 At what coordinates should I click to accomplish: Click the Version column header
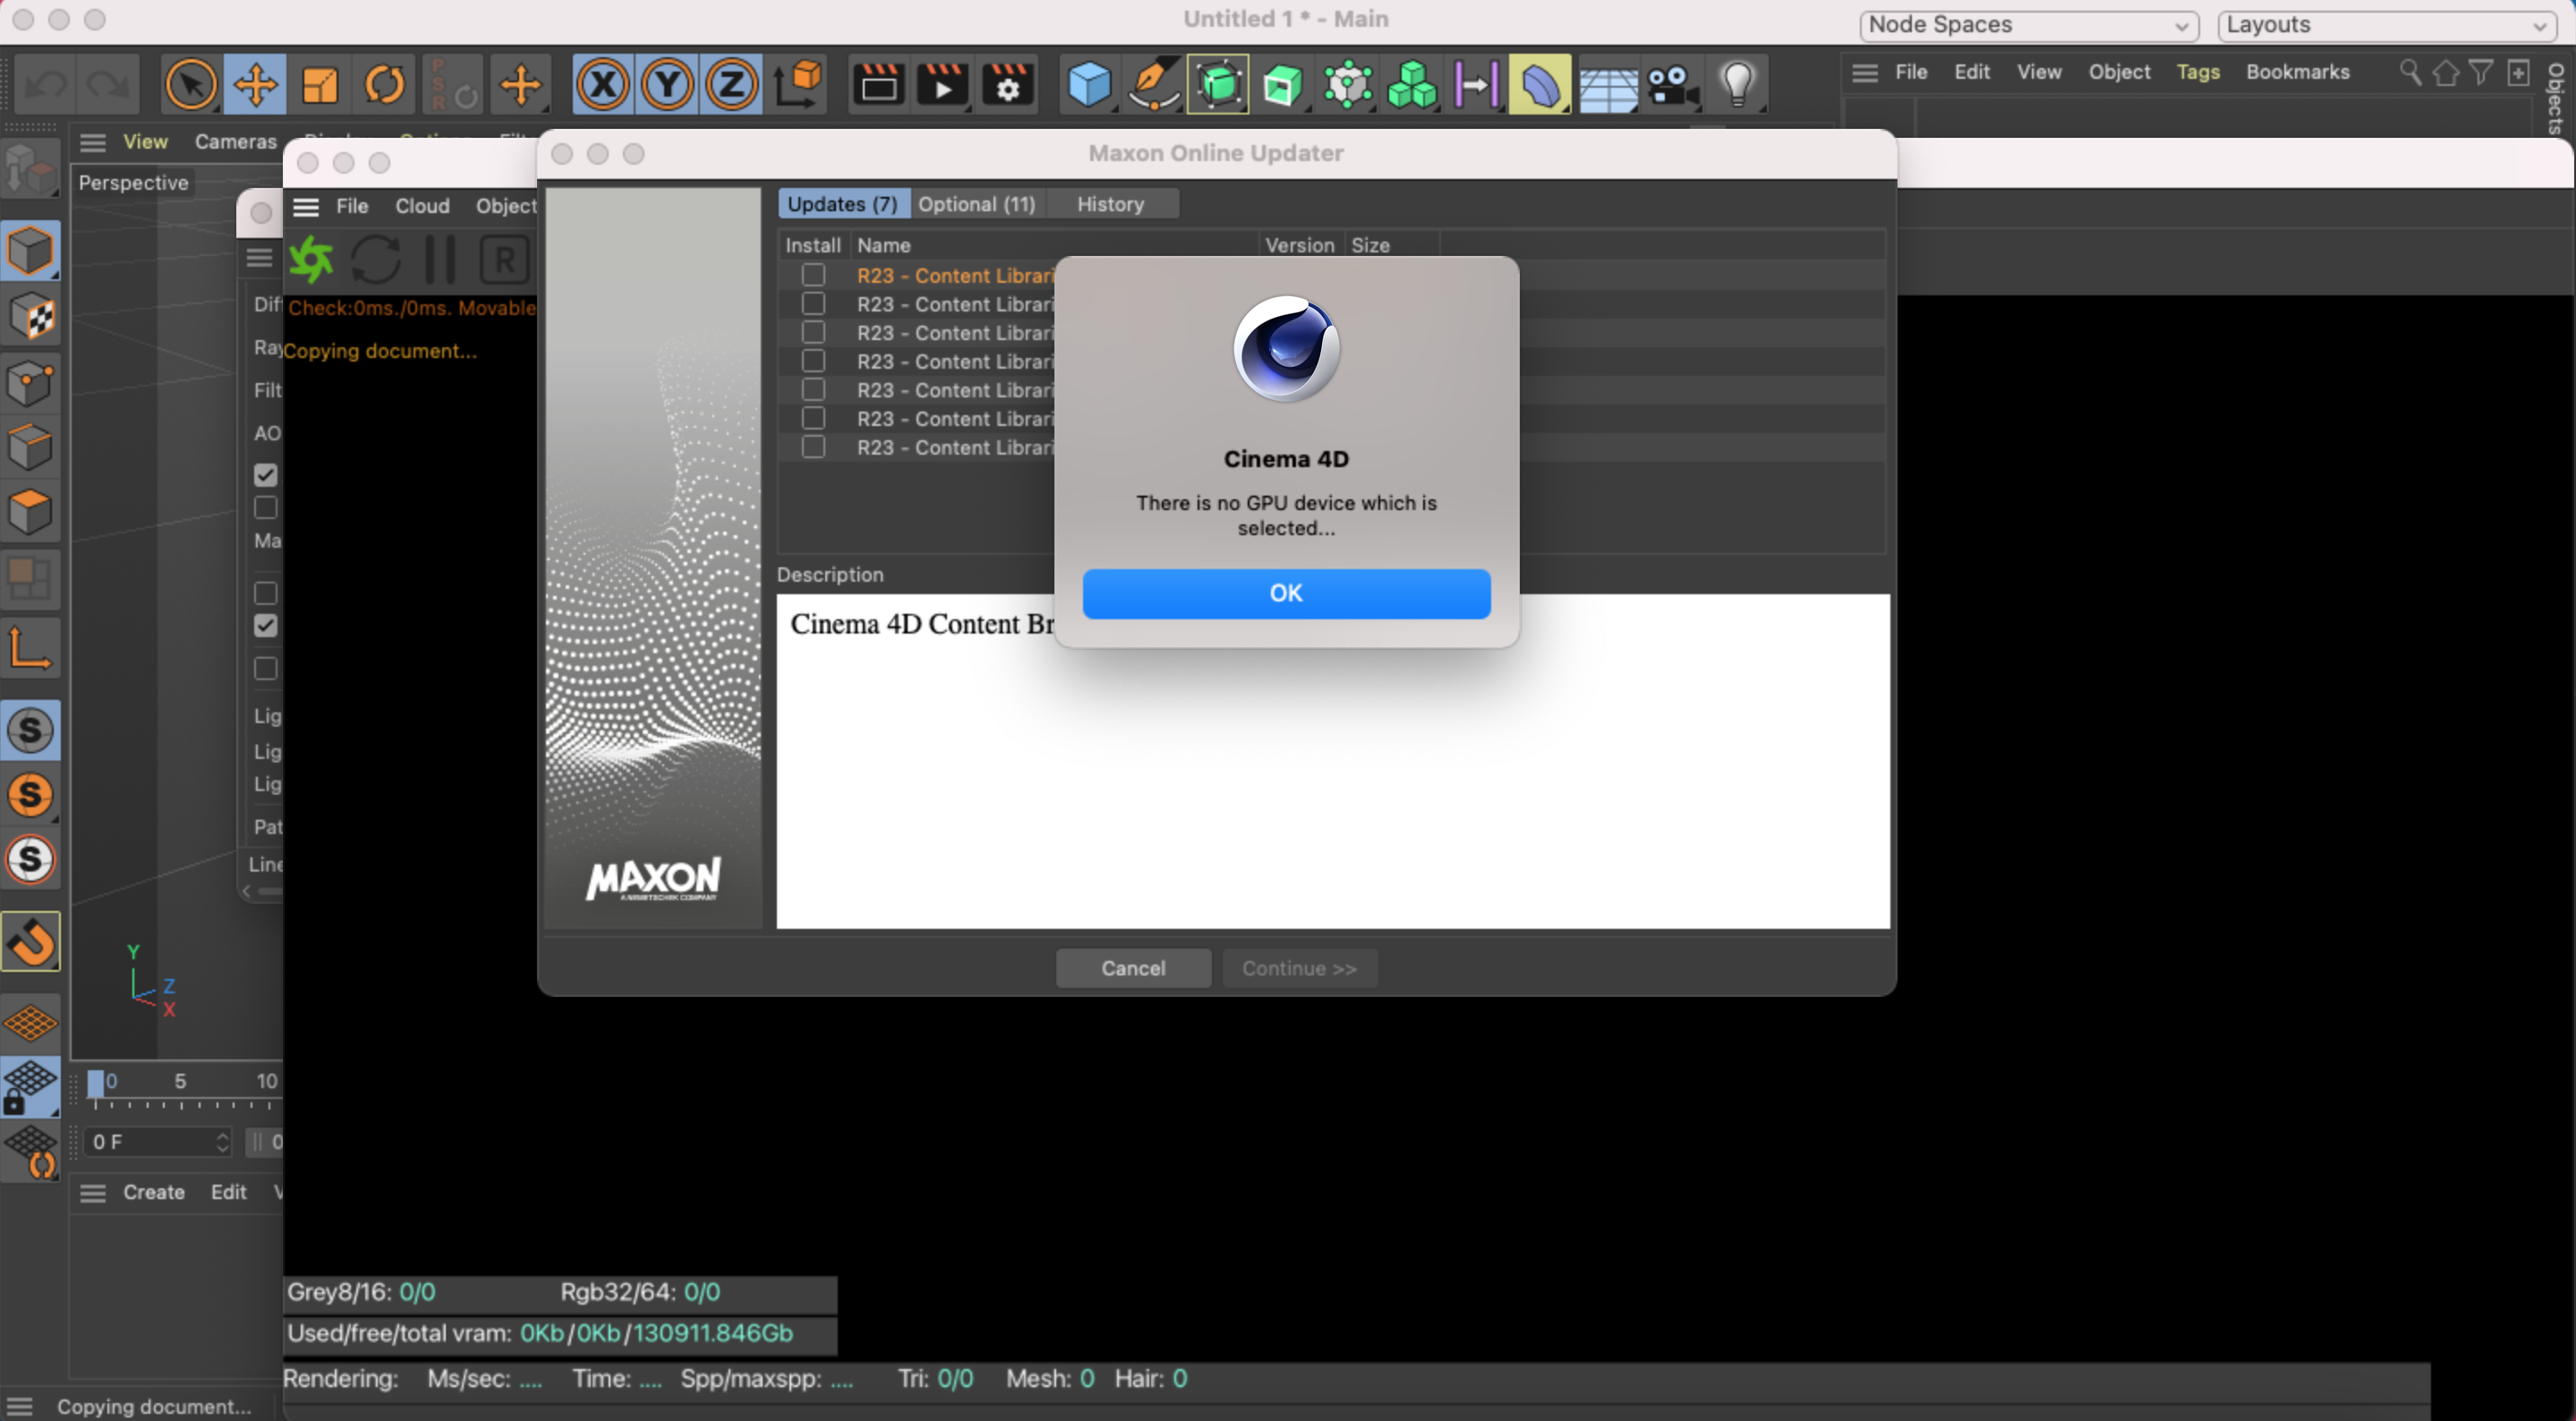pos(1299,245)
